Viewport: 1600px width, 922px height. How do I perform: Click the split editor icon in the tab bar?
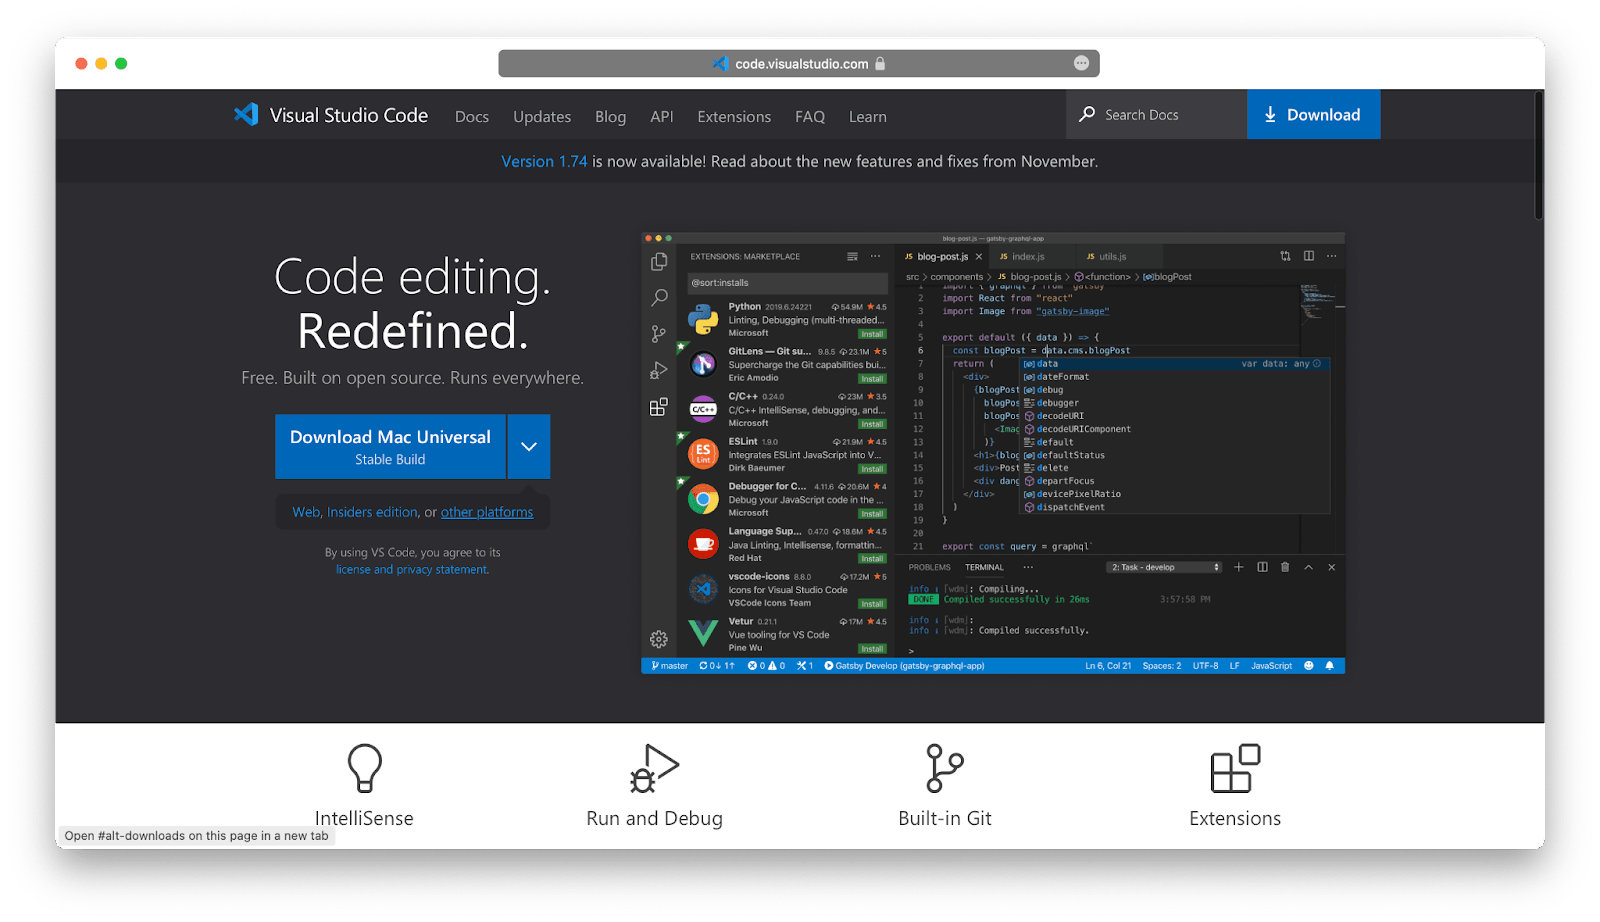[x=1309, y=256]
